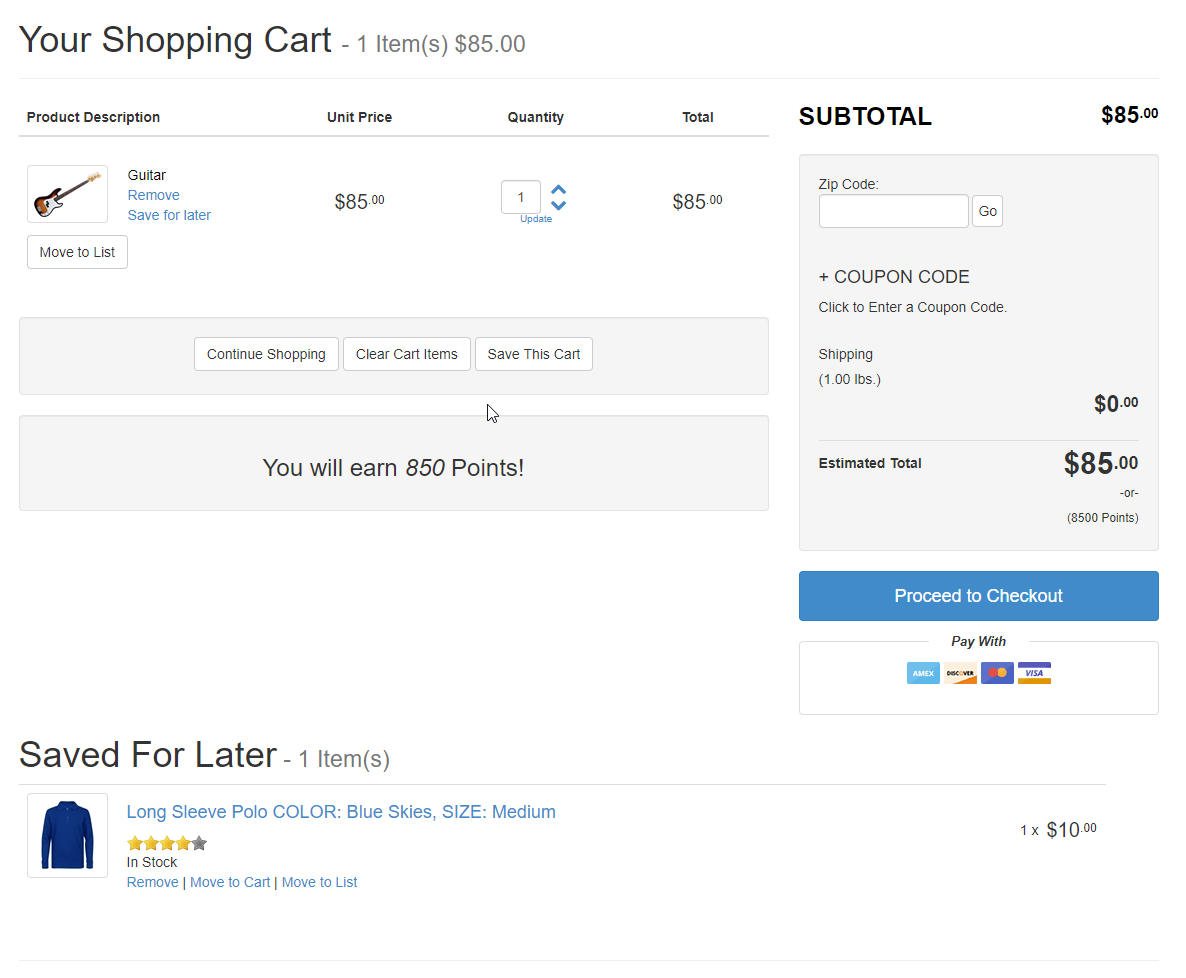
Task: Click the star rating for the polo
Action: pyautogui.click(x=167, y=843)
